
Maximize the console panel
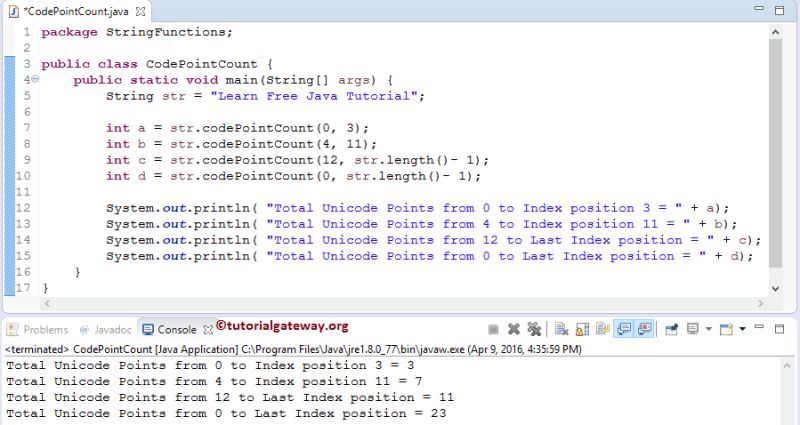pyautogui.click(x=779, y=329)
